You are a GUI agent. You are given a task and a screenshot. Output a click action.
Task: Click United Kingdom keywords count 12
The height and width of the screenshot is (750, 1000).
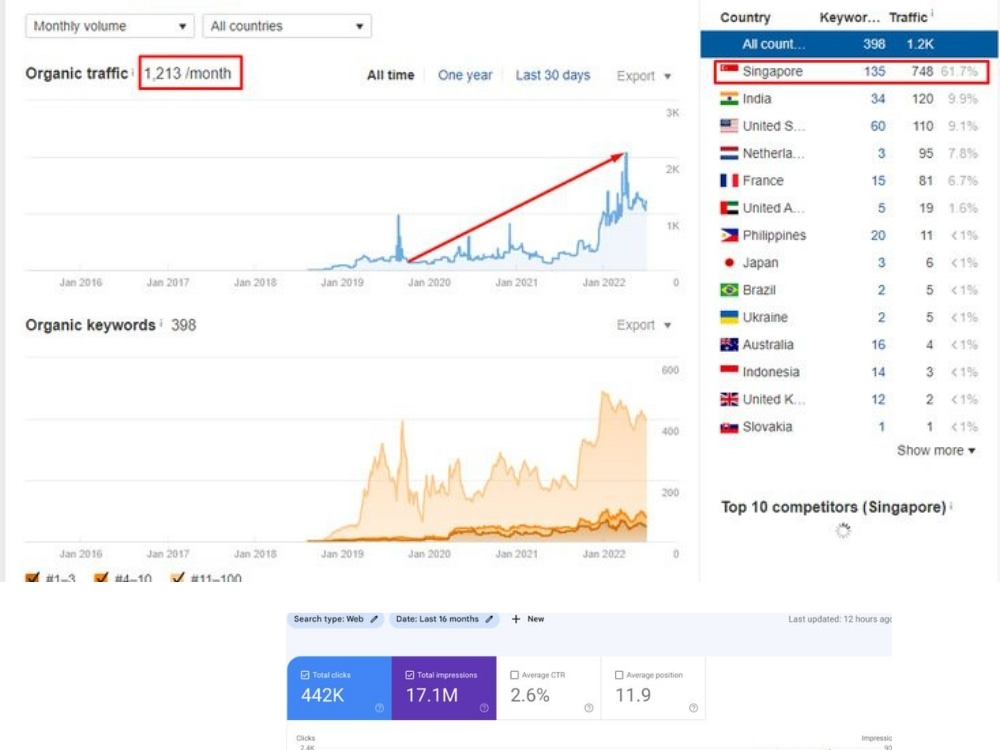(878, 400)
